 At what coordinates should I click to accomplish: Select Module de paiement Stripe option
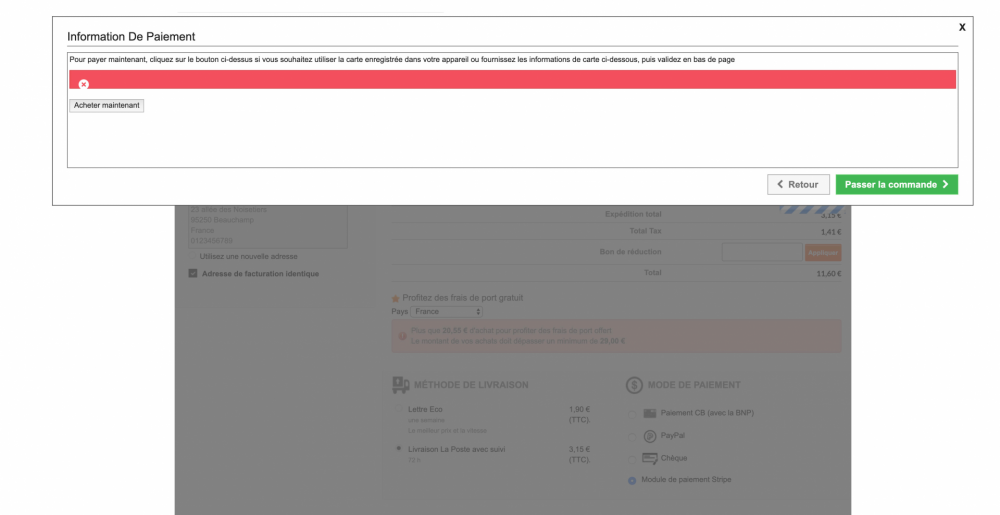click(632, 481)
